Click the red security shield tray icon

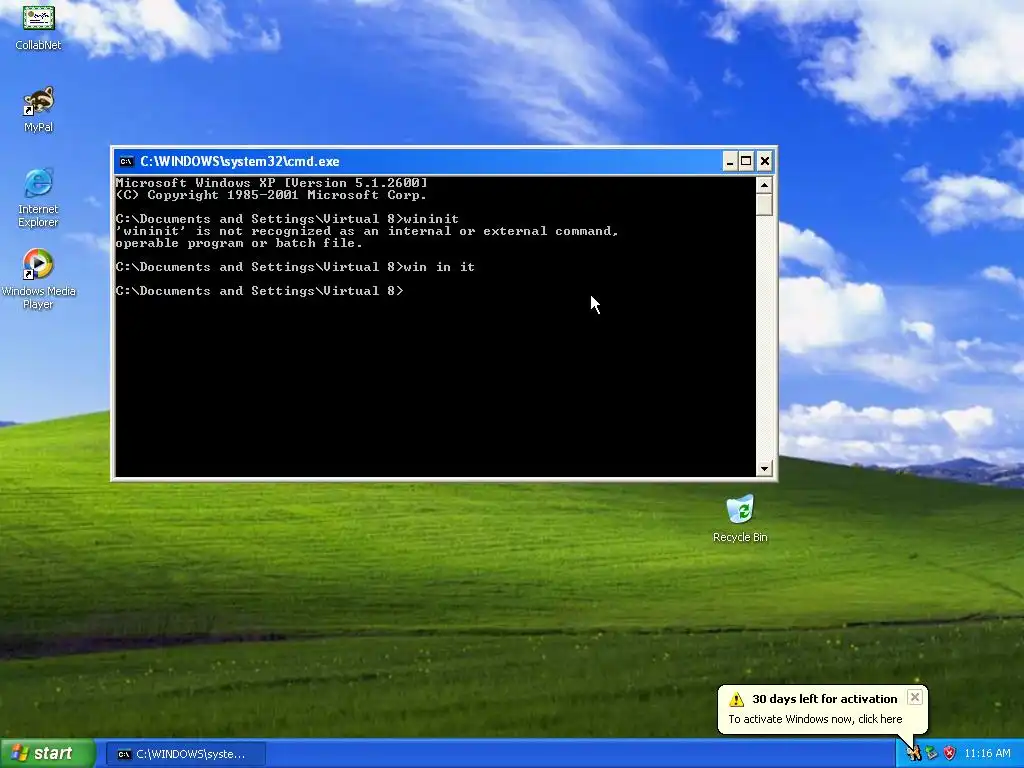949,754
